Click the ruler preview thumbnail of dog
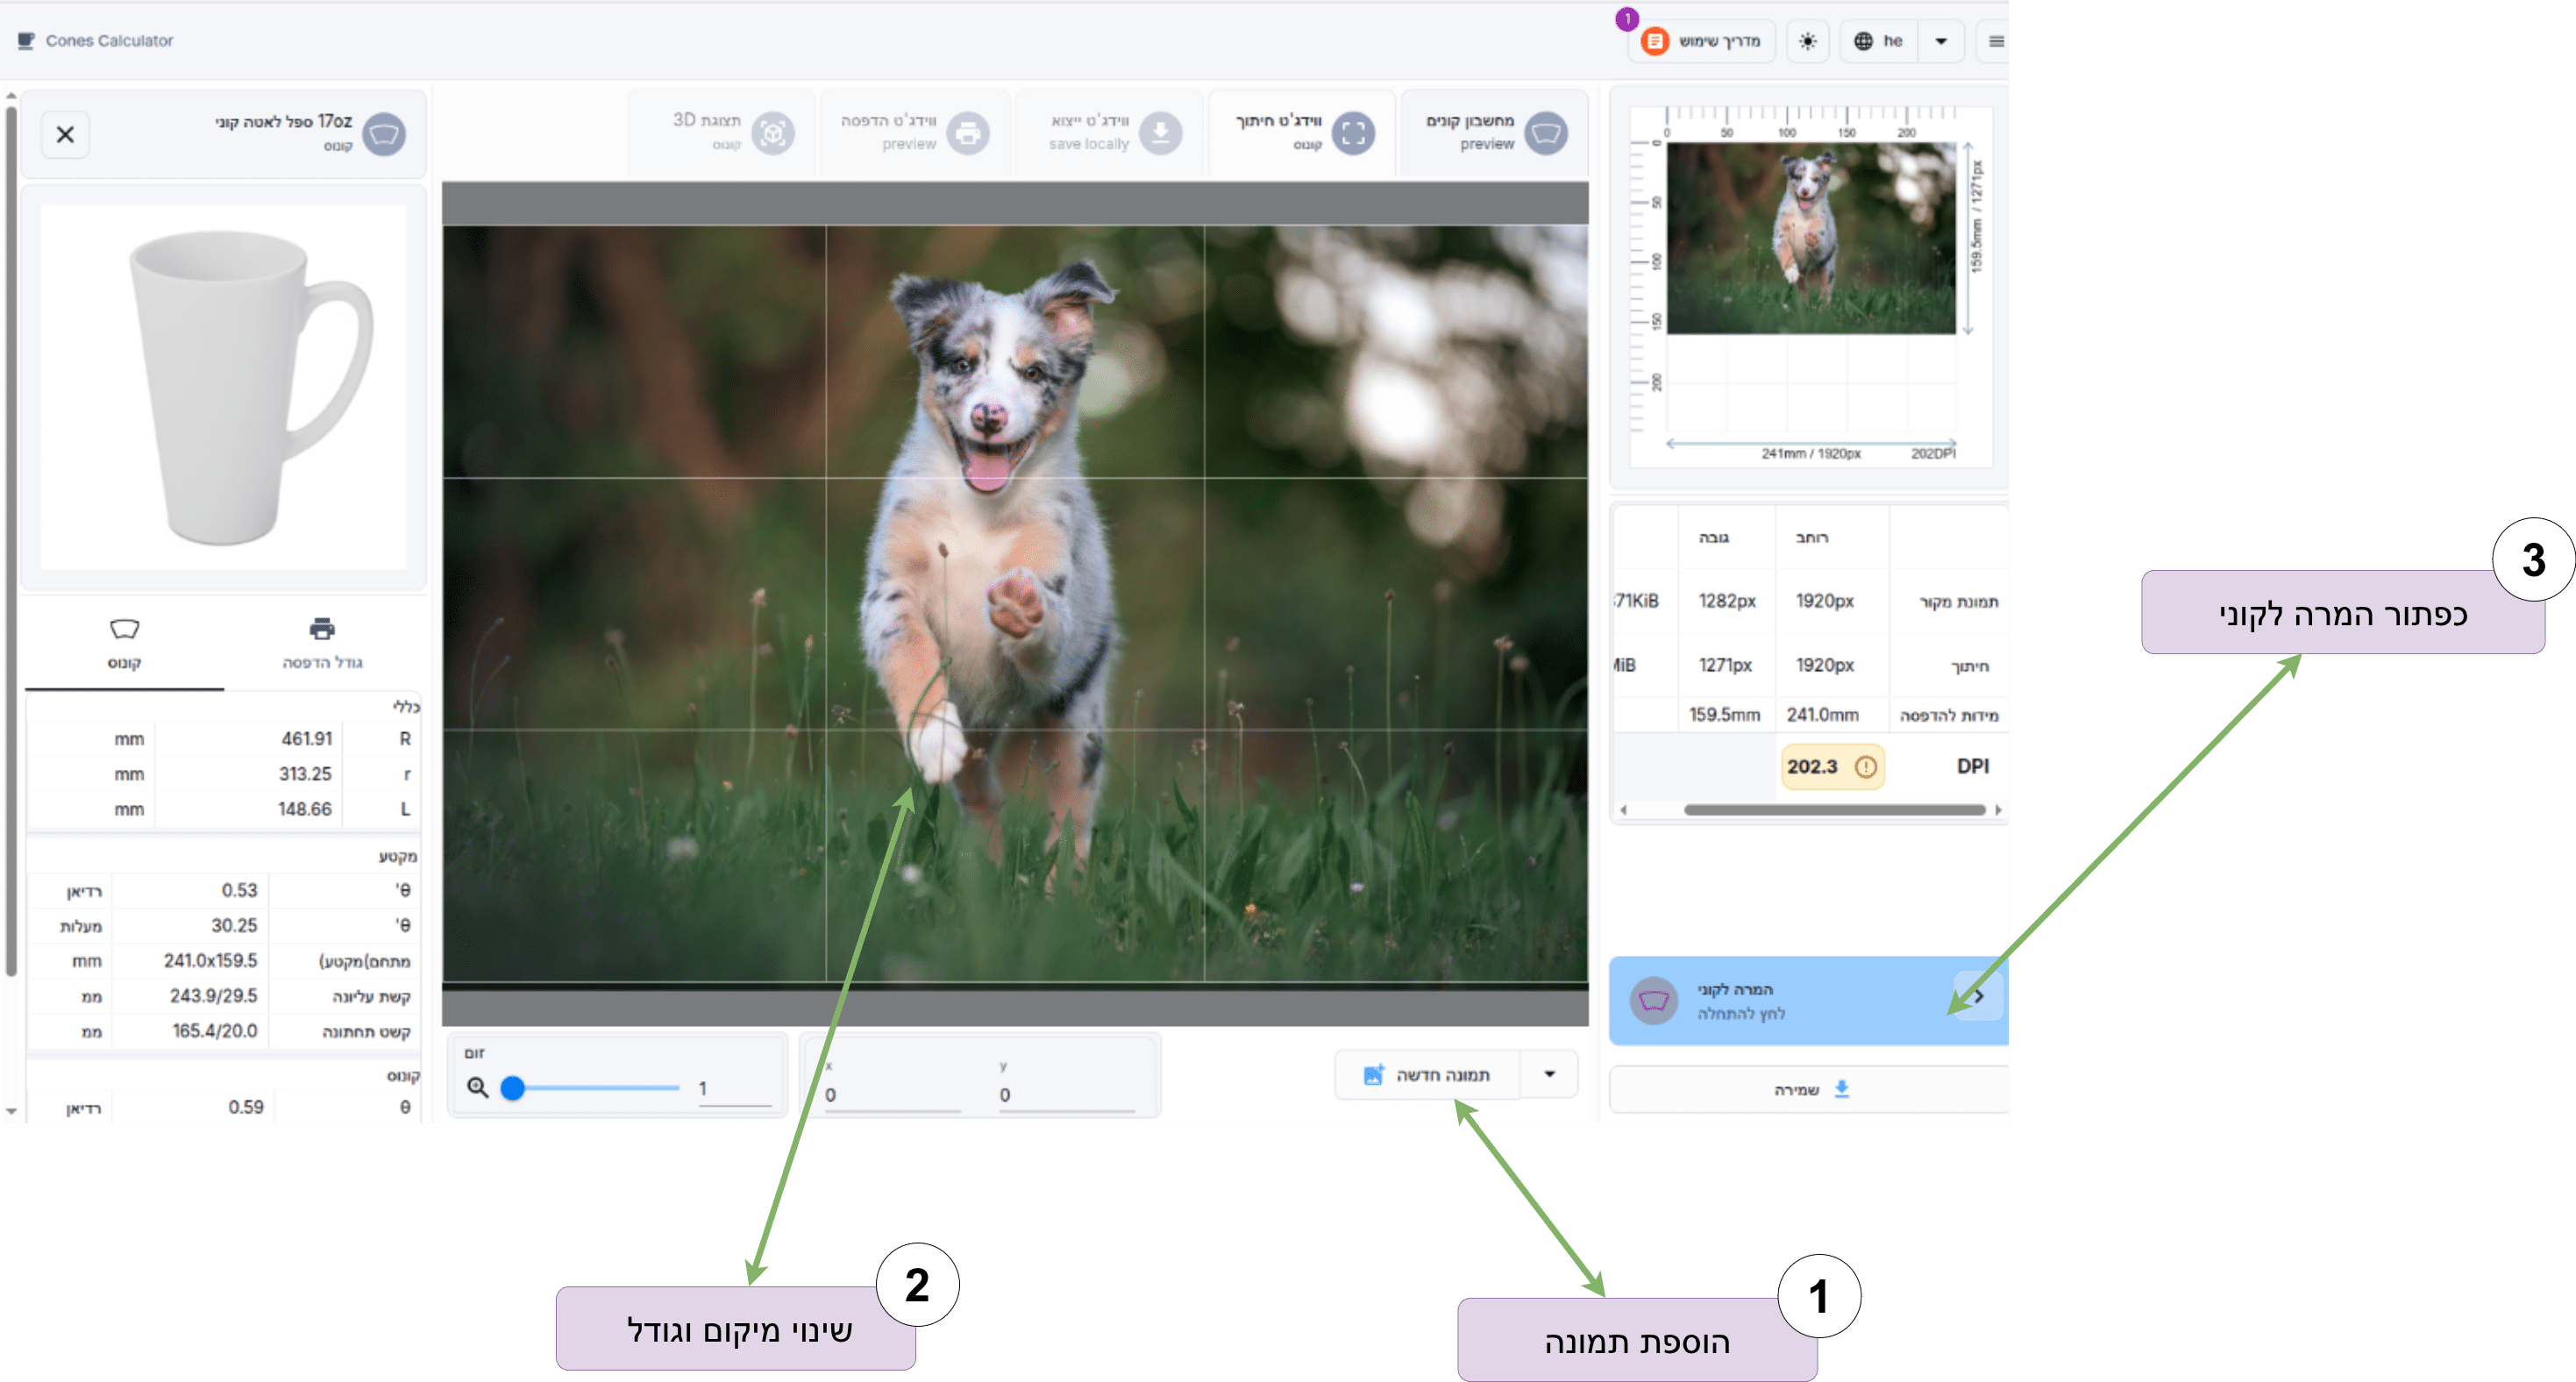Viewport: 2576px width, 1382px height. point(1811,238)
